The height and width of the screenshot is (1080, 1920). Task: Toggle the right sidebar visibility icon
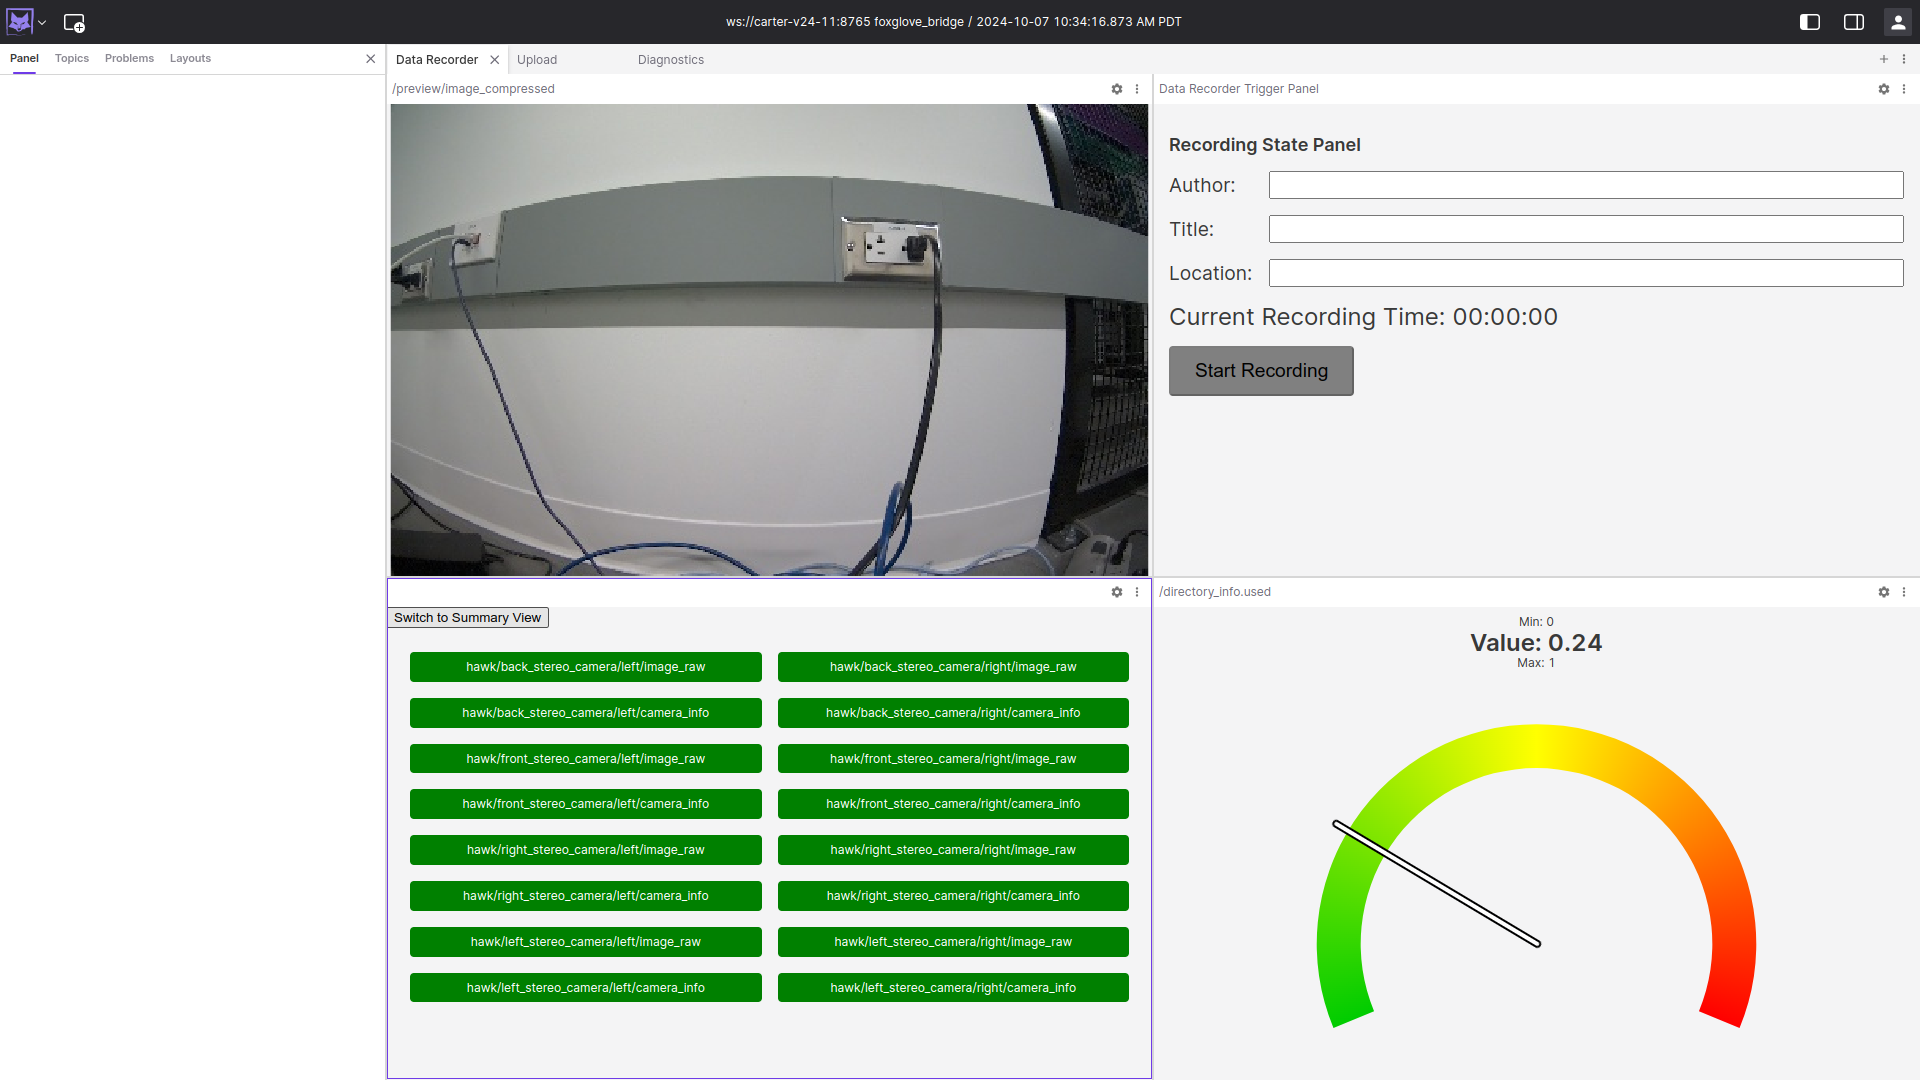tap(1854, 21)
